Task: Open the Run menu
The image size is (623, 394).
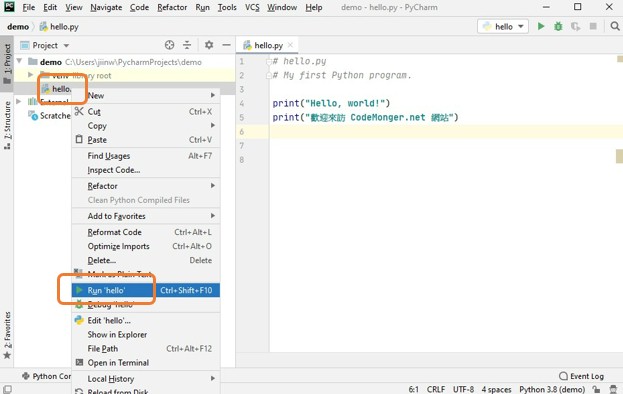Action: pos(203,7)
